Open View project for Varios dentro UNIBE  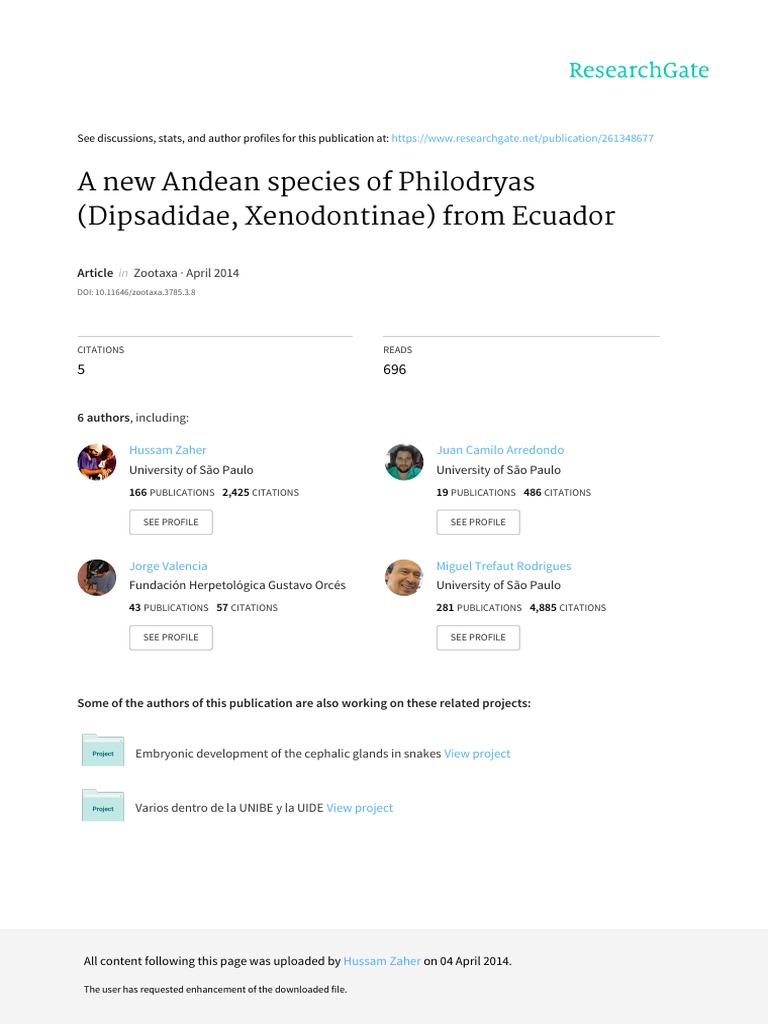(x=359, y=808)
